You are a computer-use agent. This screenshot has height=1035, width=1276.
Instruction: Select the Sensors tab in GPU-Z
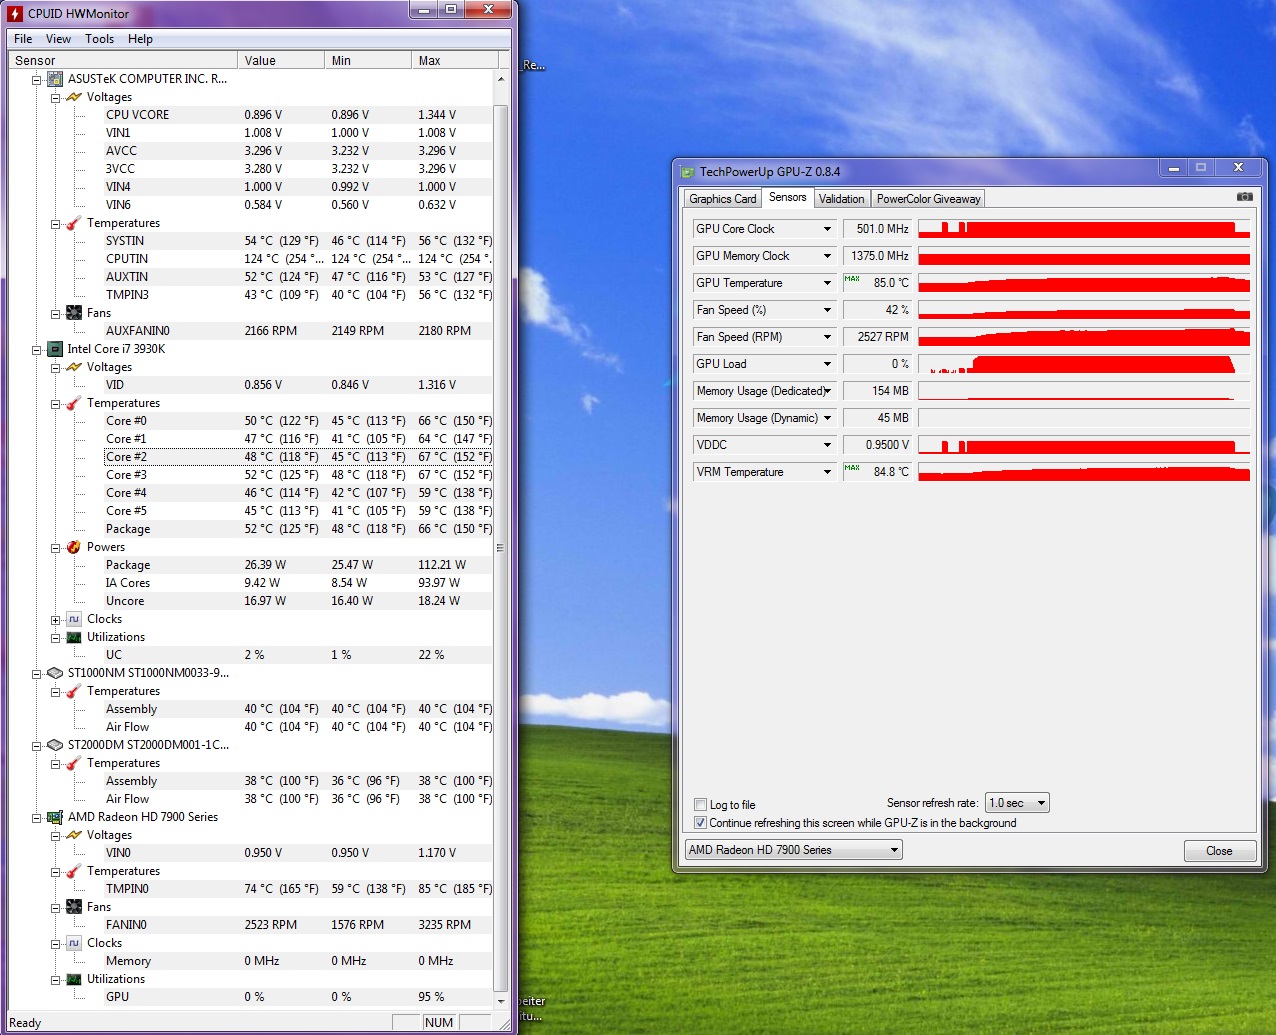[x=787, y=197]
